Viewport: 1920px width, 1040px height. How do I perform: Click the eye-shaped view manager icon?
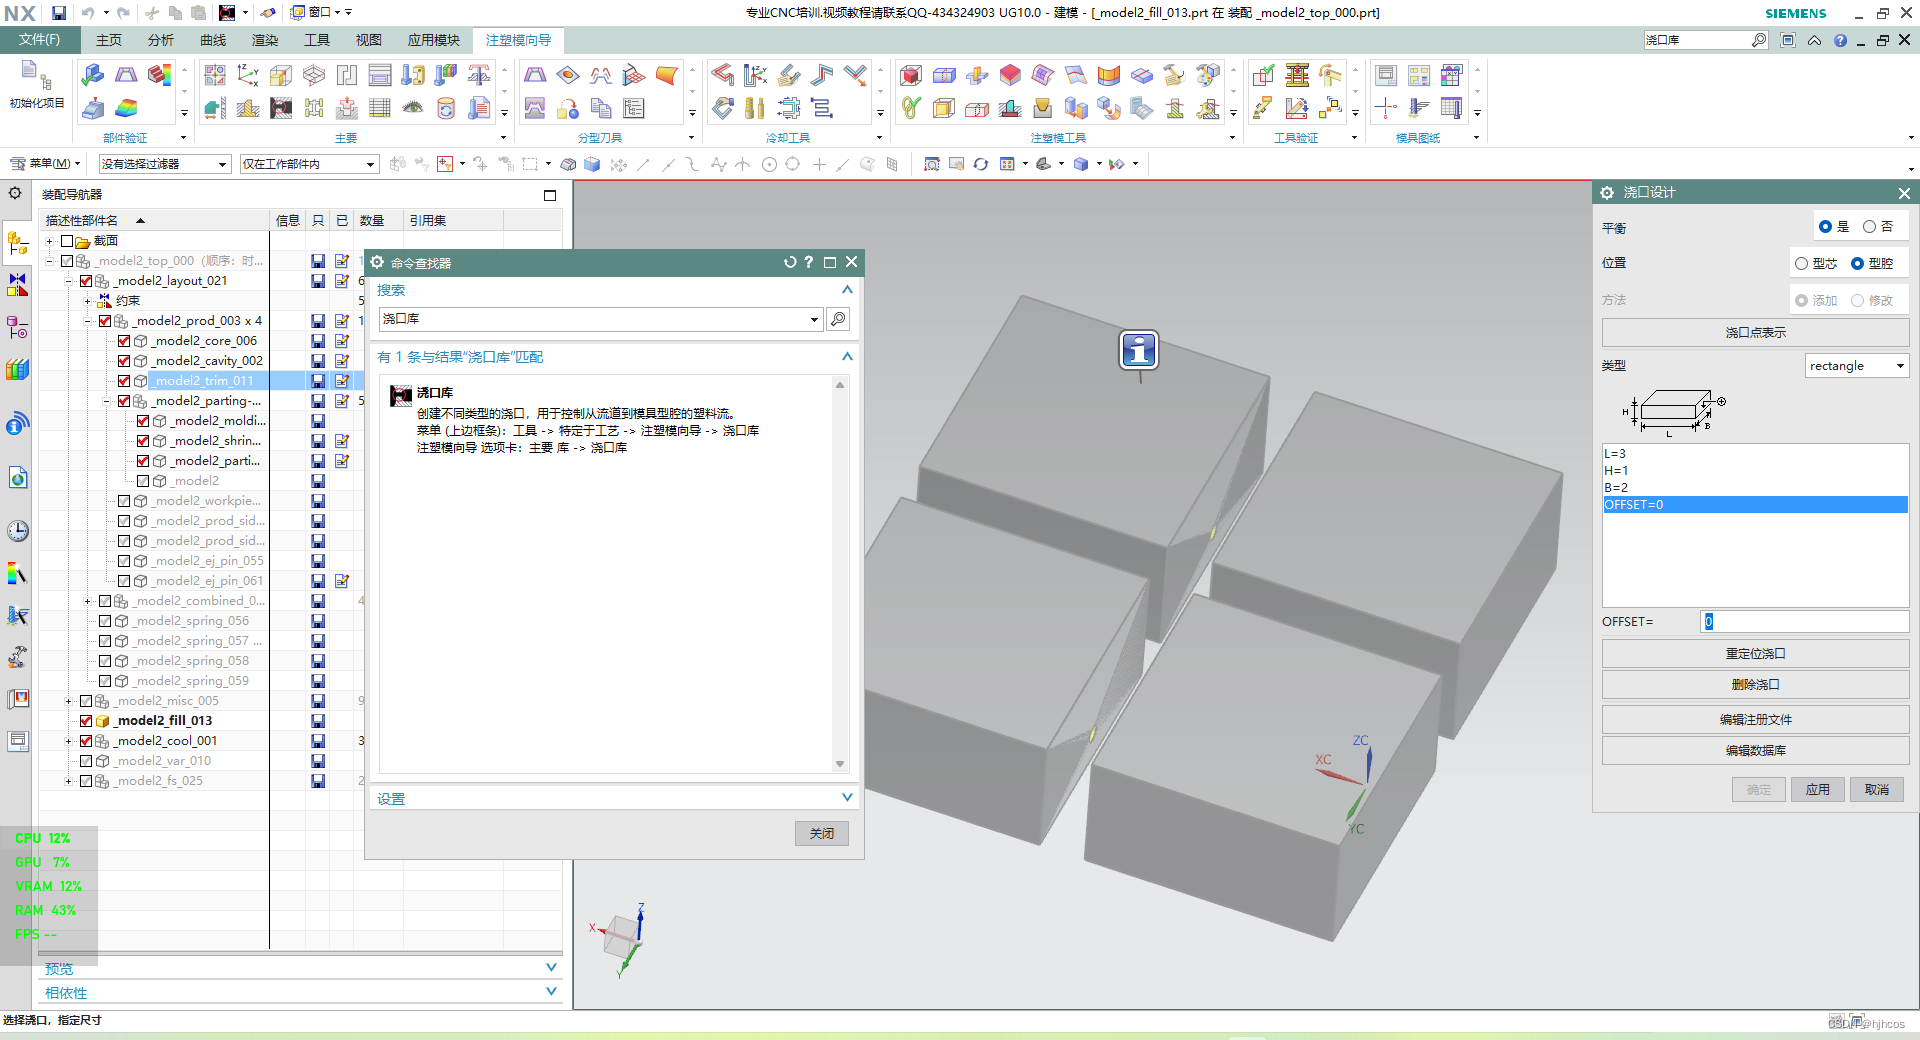point(413,108)
